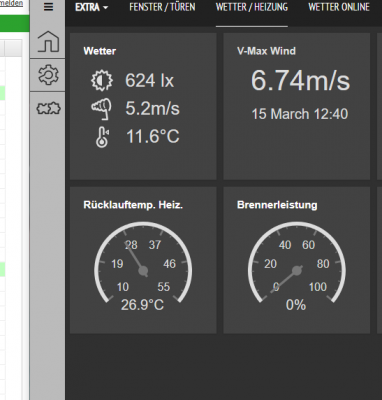Click the 26.9°C return temperature value
This screenshot has width=382, height=400.
[142, 305]
